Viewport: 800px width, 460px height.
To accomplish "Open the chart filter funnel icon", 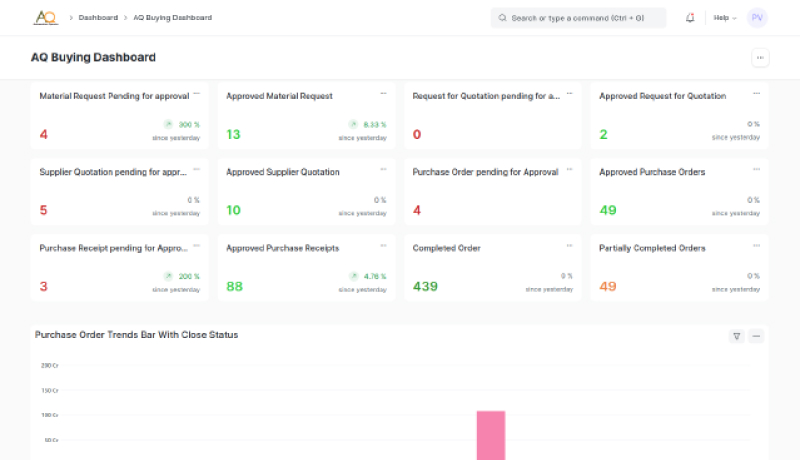I will (737, 336).
